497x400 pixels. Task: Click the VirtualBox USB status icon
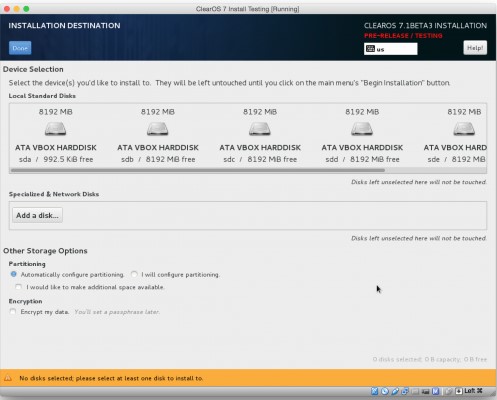395,391
